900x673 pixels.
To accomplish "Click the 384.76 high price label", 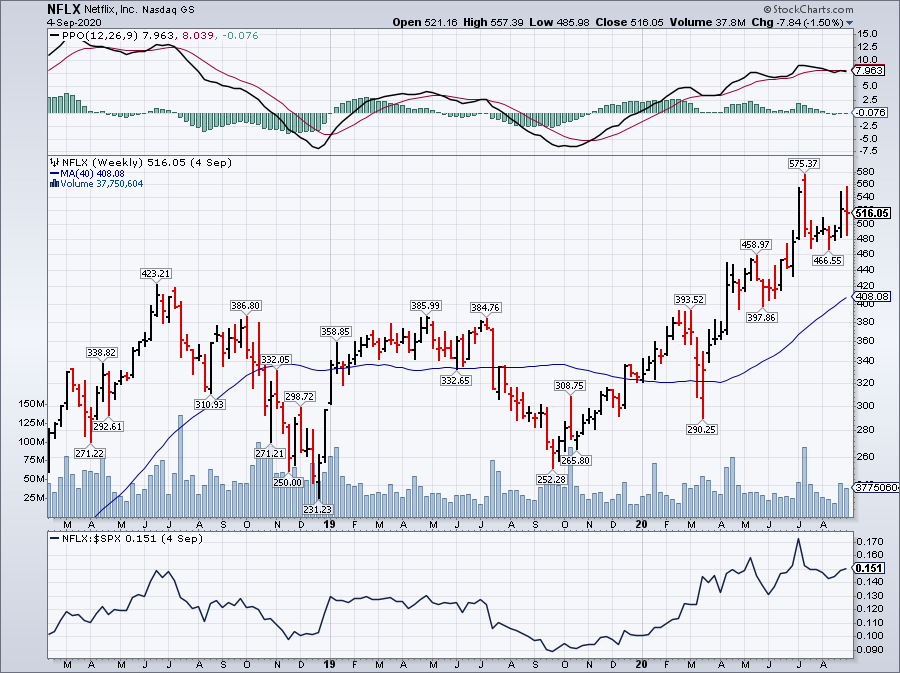I will point(486,308).
